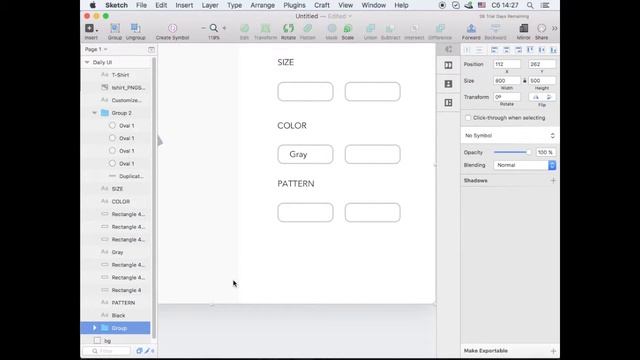
Task: Click the Ungroup toolbar icon
Action: click(136, 28)
